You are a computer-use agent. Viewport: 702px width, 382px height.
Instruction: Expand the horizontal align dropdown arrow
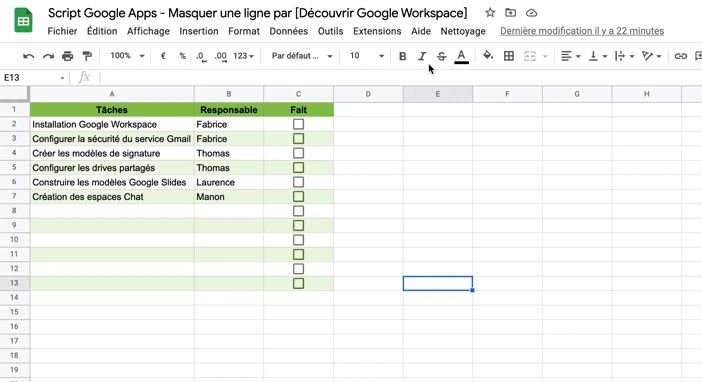tap(578, 56)
